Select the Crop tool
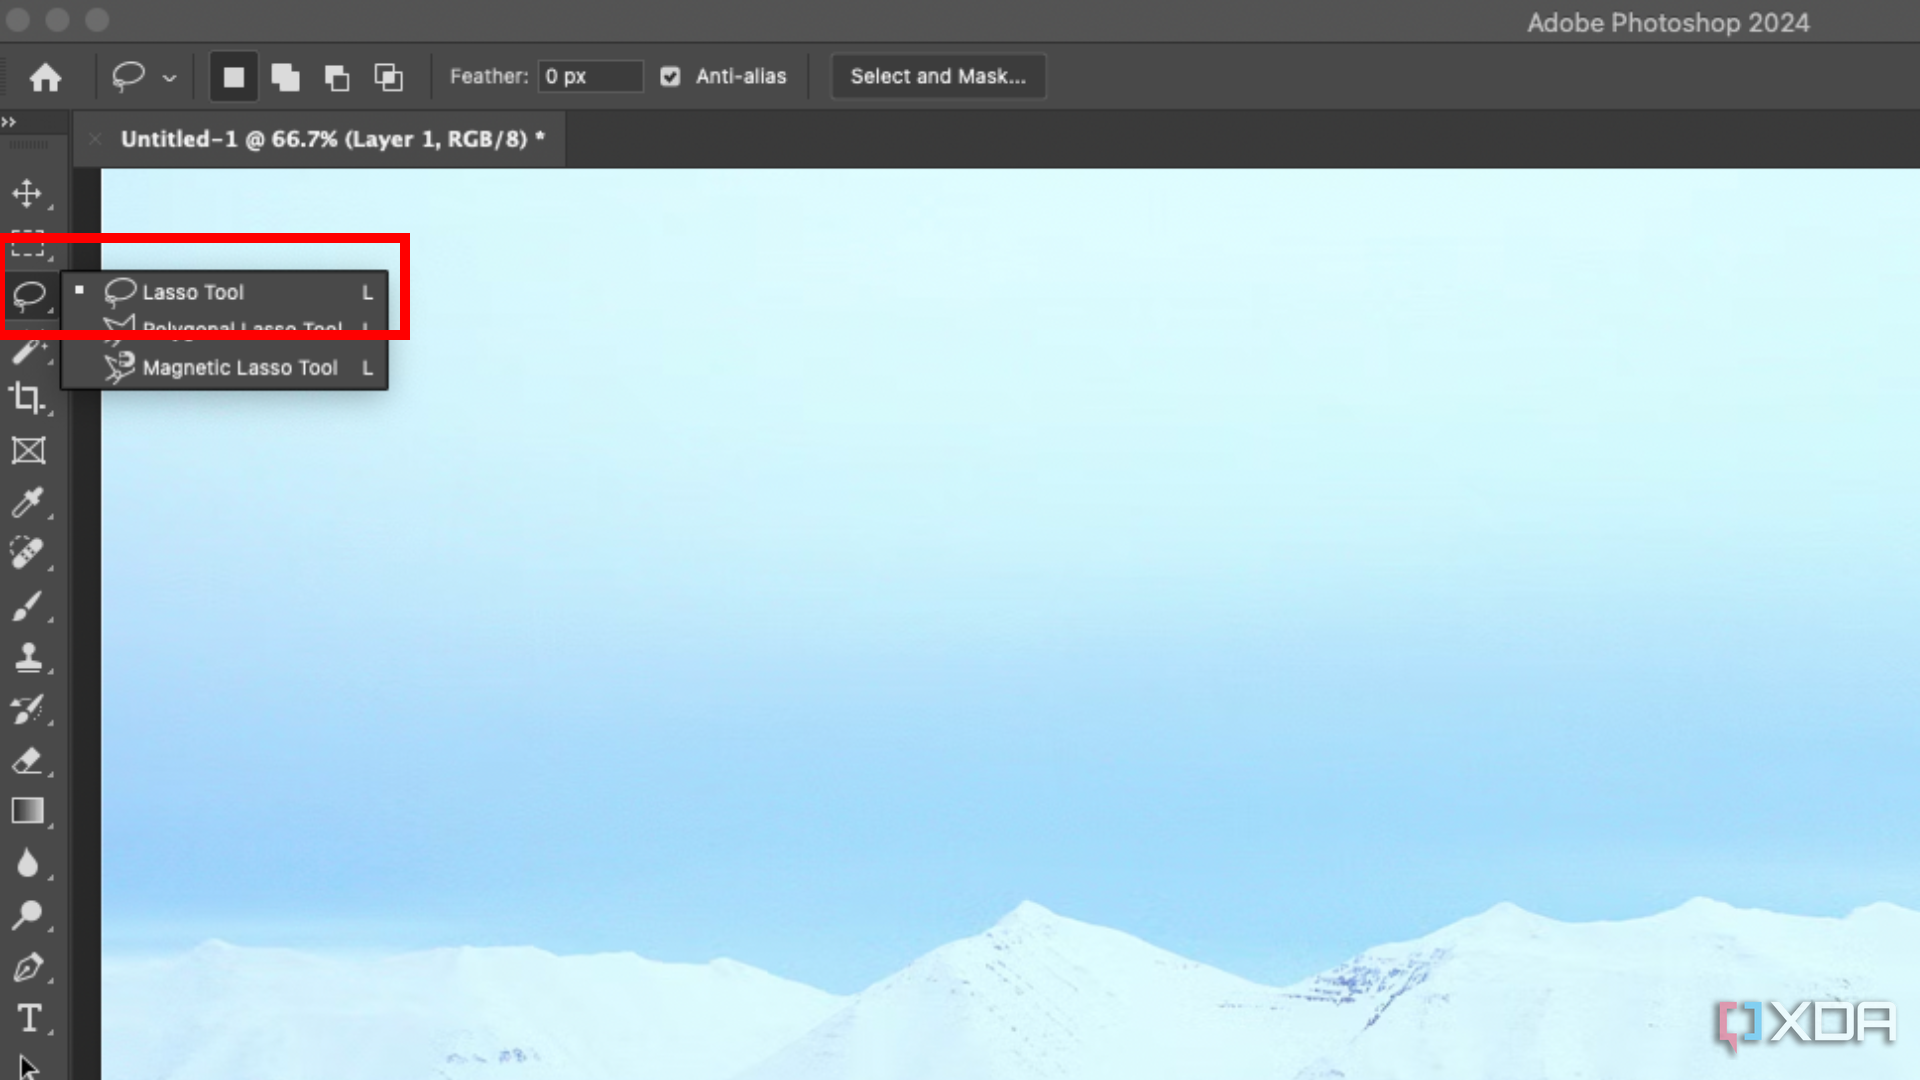The image size is (1920, 1080). (28, 398)
